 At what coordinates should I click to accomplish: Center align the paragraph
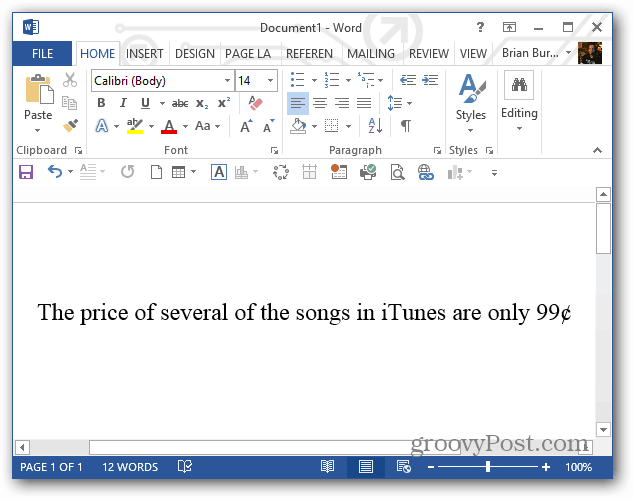[320, 103]
